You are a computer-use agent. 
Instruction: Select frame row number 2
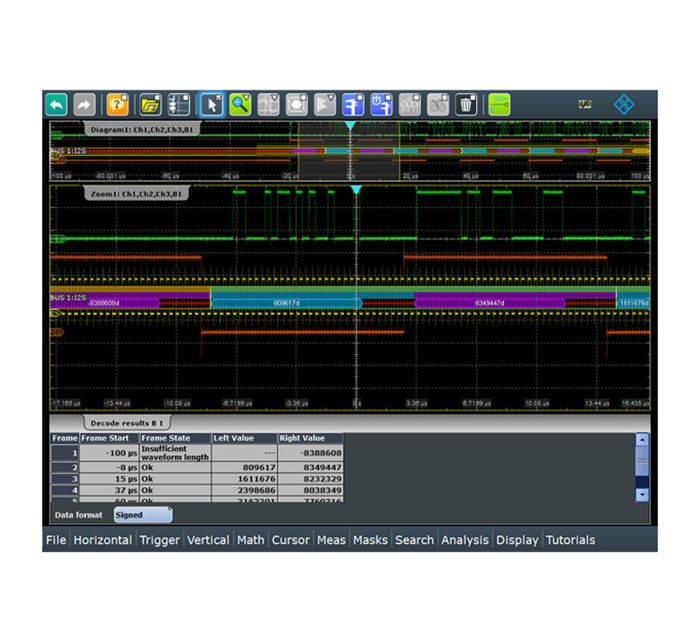coord(65,467)
